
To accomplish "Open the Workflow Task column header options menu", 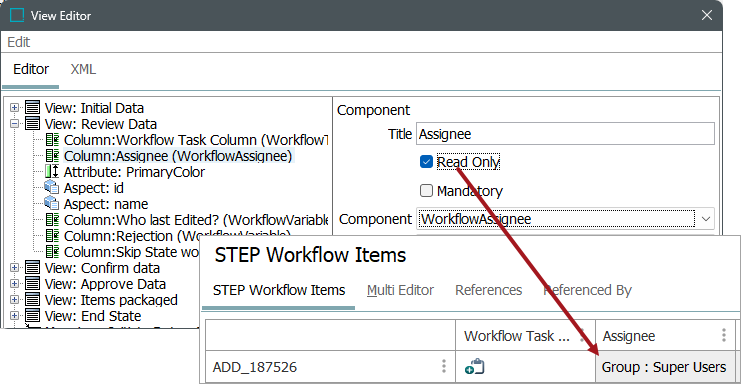I will tap(583, 335).
